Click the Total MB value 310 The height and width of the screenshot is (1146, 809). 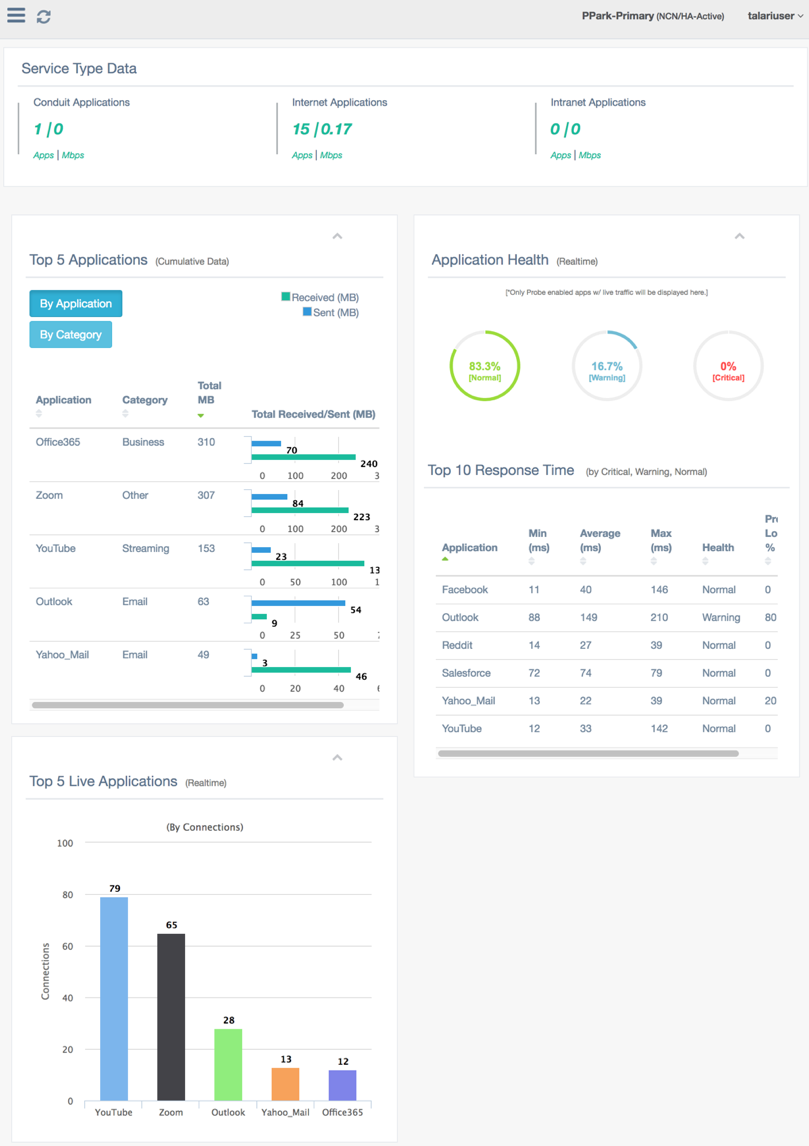206,442
